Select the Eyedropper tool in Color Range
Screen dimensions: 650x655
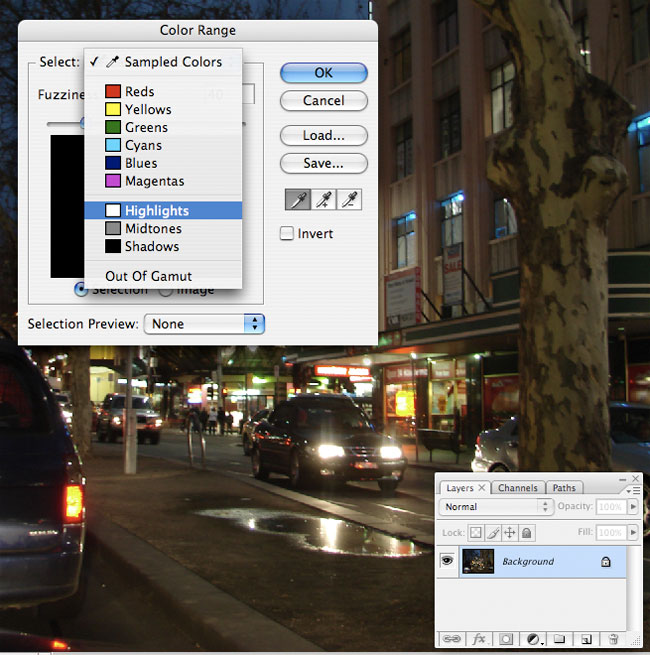click(298, 201)
